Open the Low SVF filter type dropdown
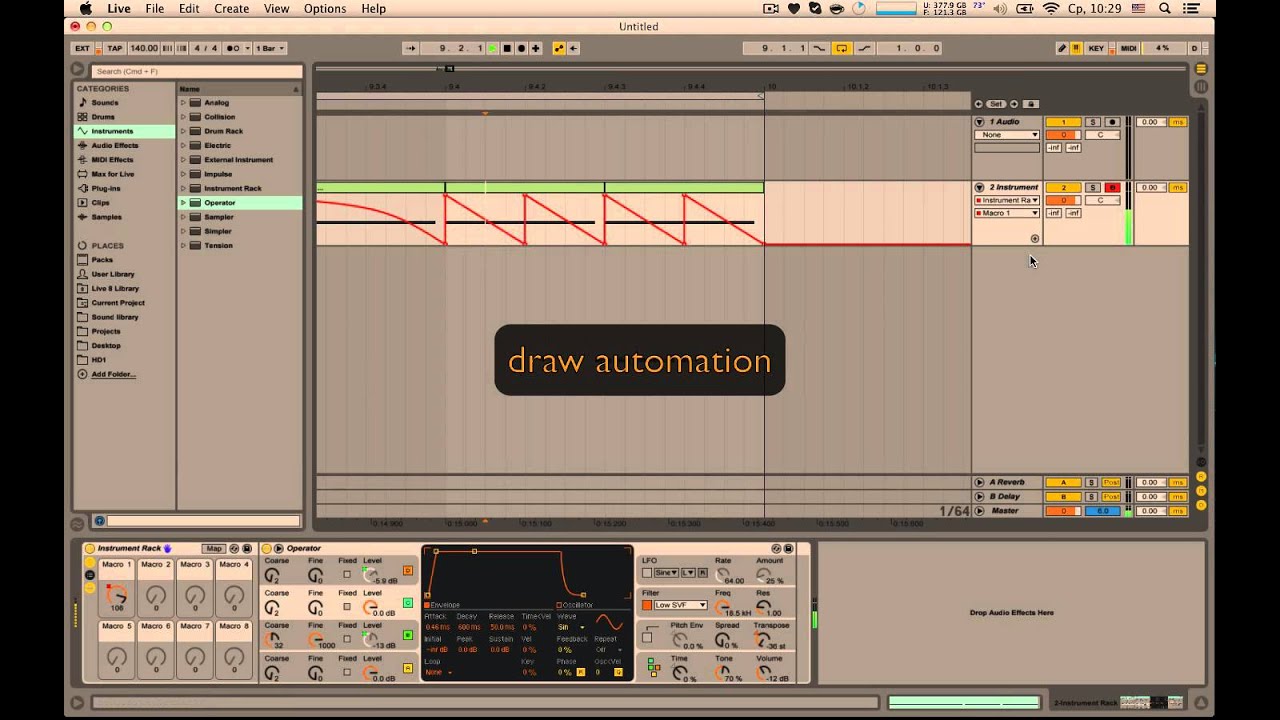The image size is (1280, 720). click(x=680, y=605)
